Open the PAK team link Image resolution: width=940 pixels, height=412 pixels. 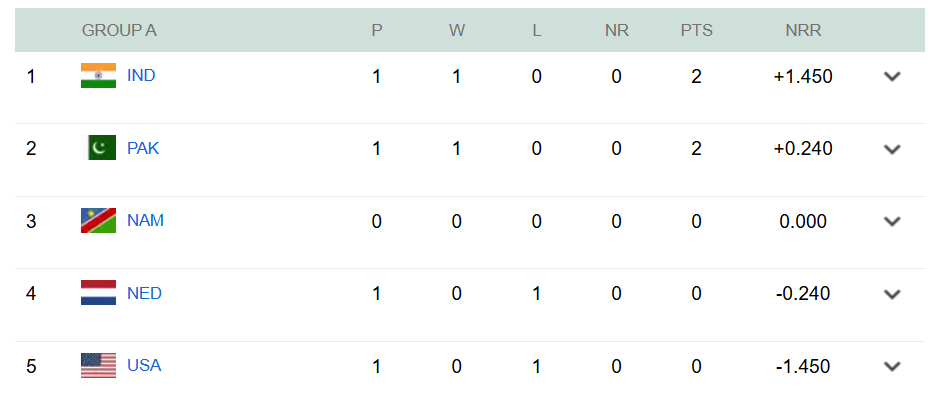[x=143, y=148]
